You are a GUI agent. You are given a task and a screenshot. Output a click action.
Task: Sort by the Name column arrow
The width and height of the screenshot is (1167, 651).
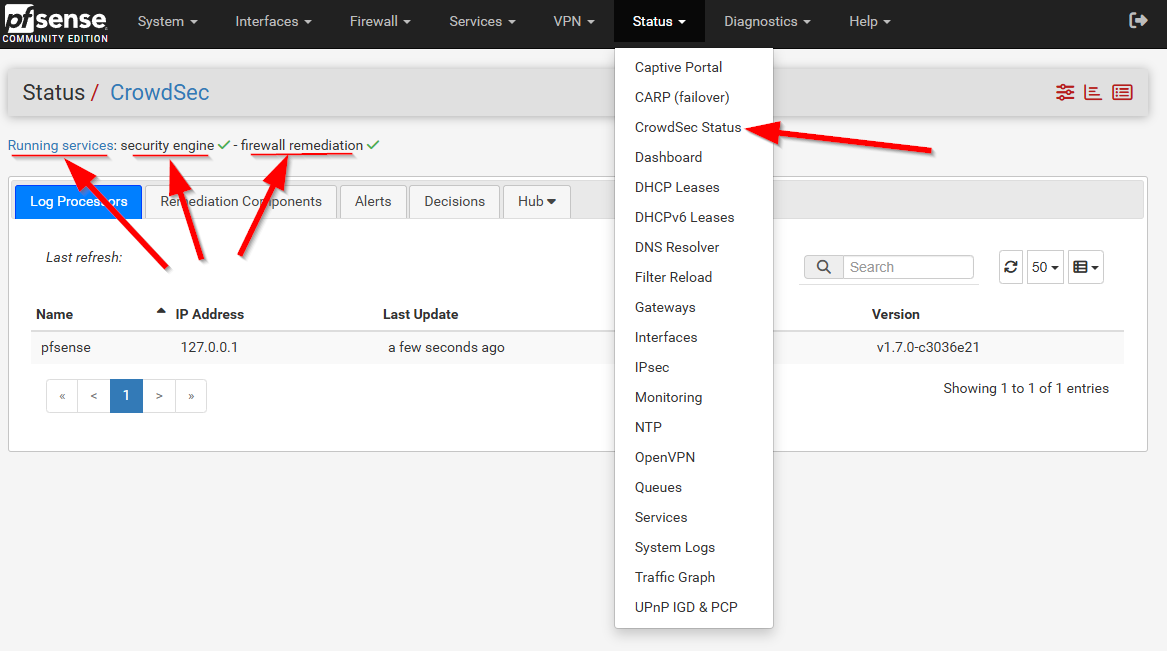161,313
